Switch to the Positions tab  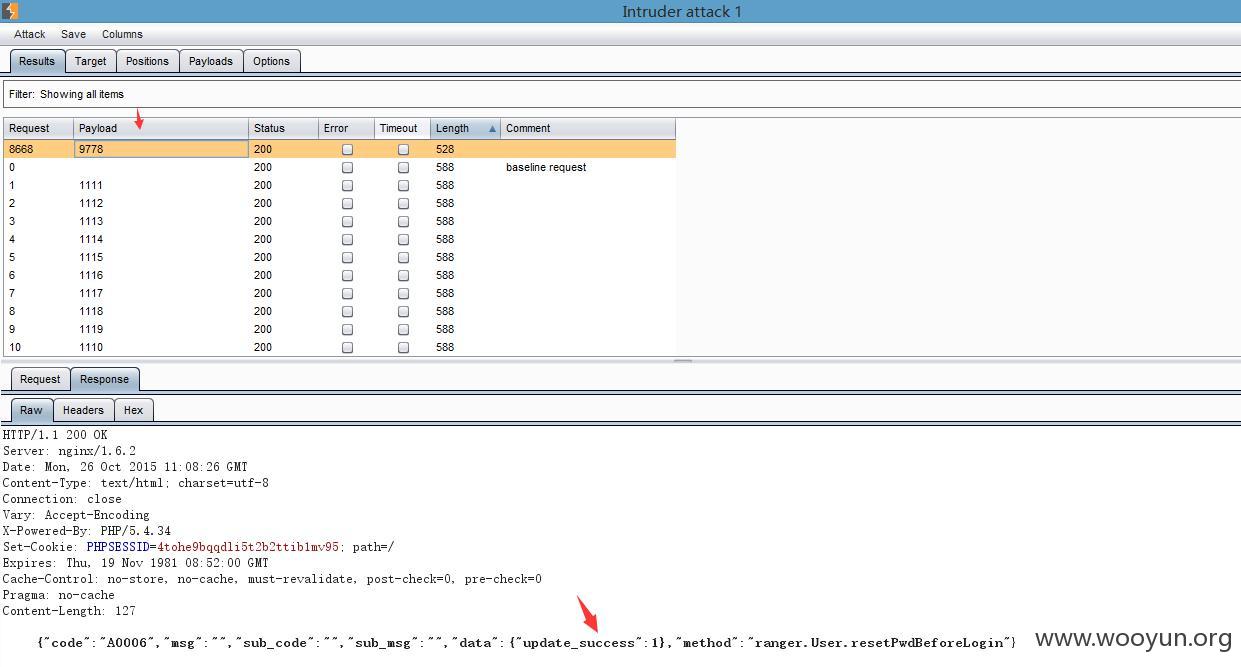click(x=147, y=61)
